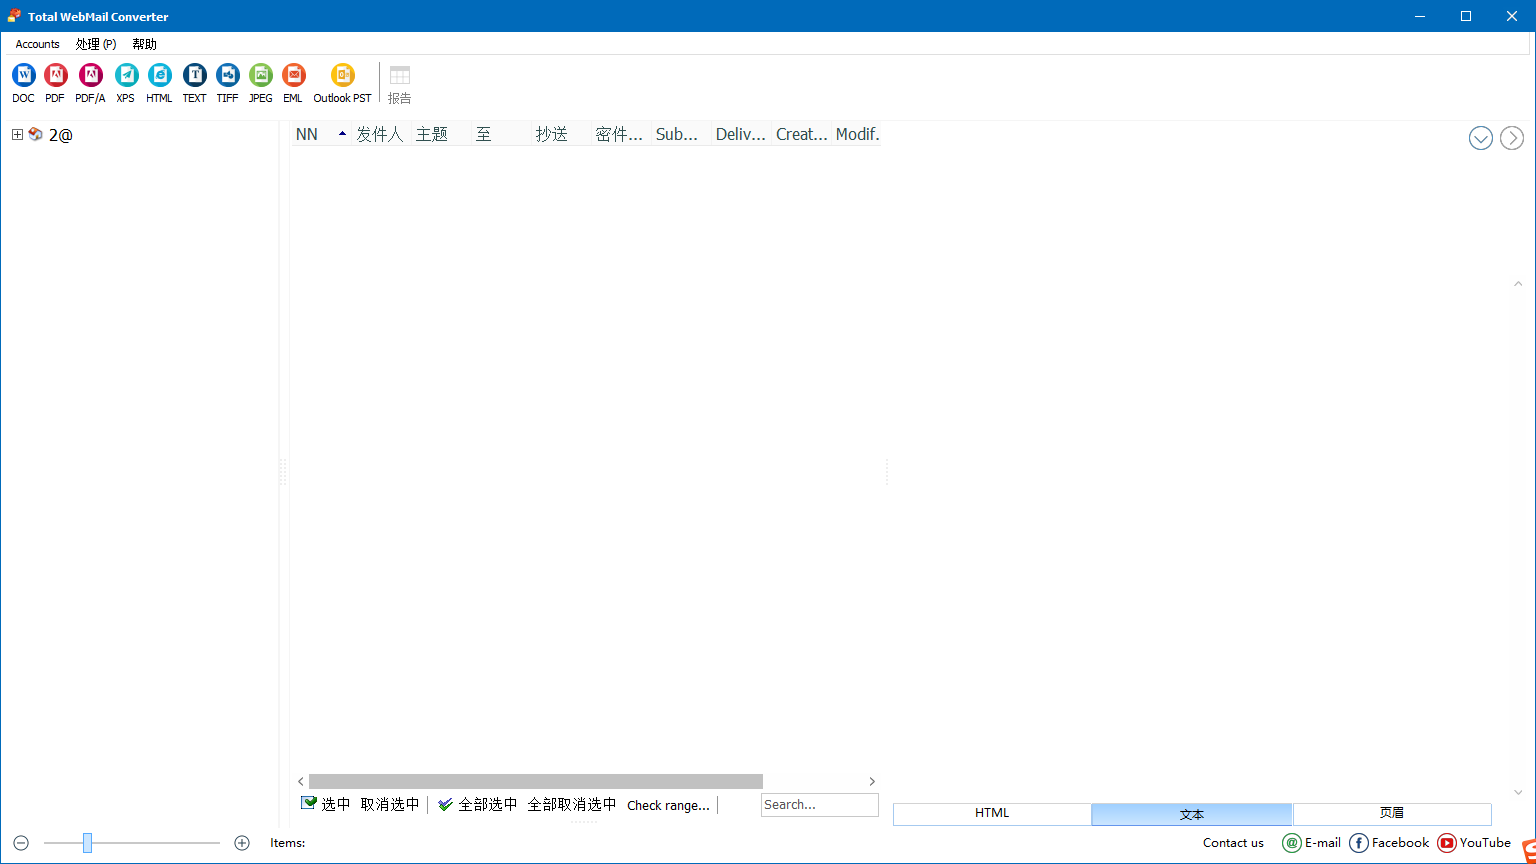Image resolution: width=1536 pixels, height=864 pixels.
Task: Click the JPEG export icon
Action: tap(261, 83)
